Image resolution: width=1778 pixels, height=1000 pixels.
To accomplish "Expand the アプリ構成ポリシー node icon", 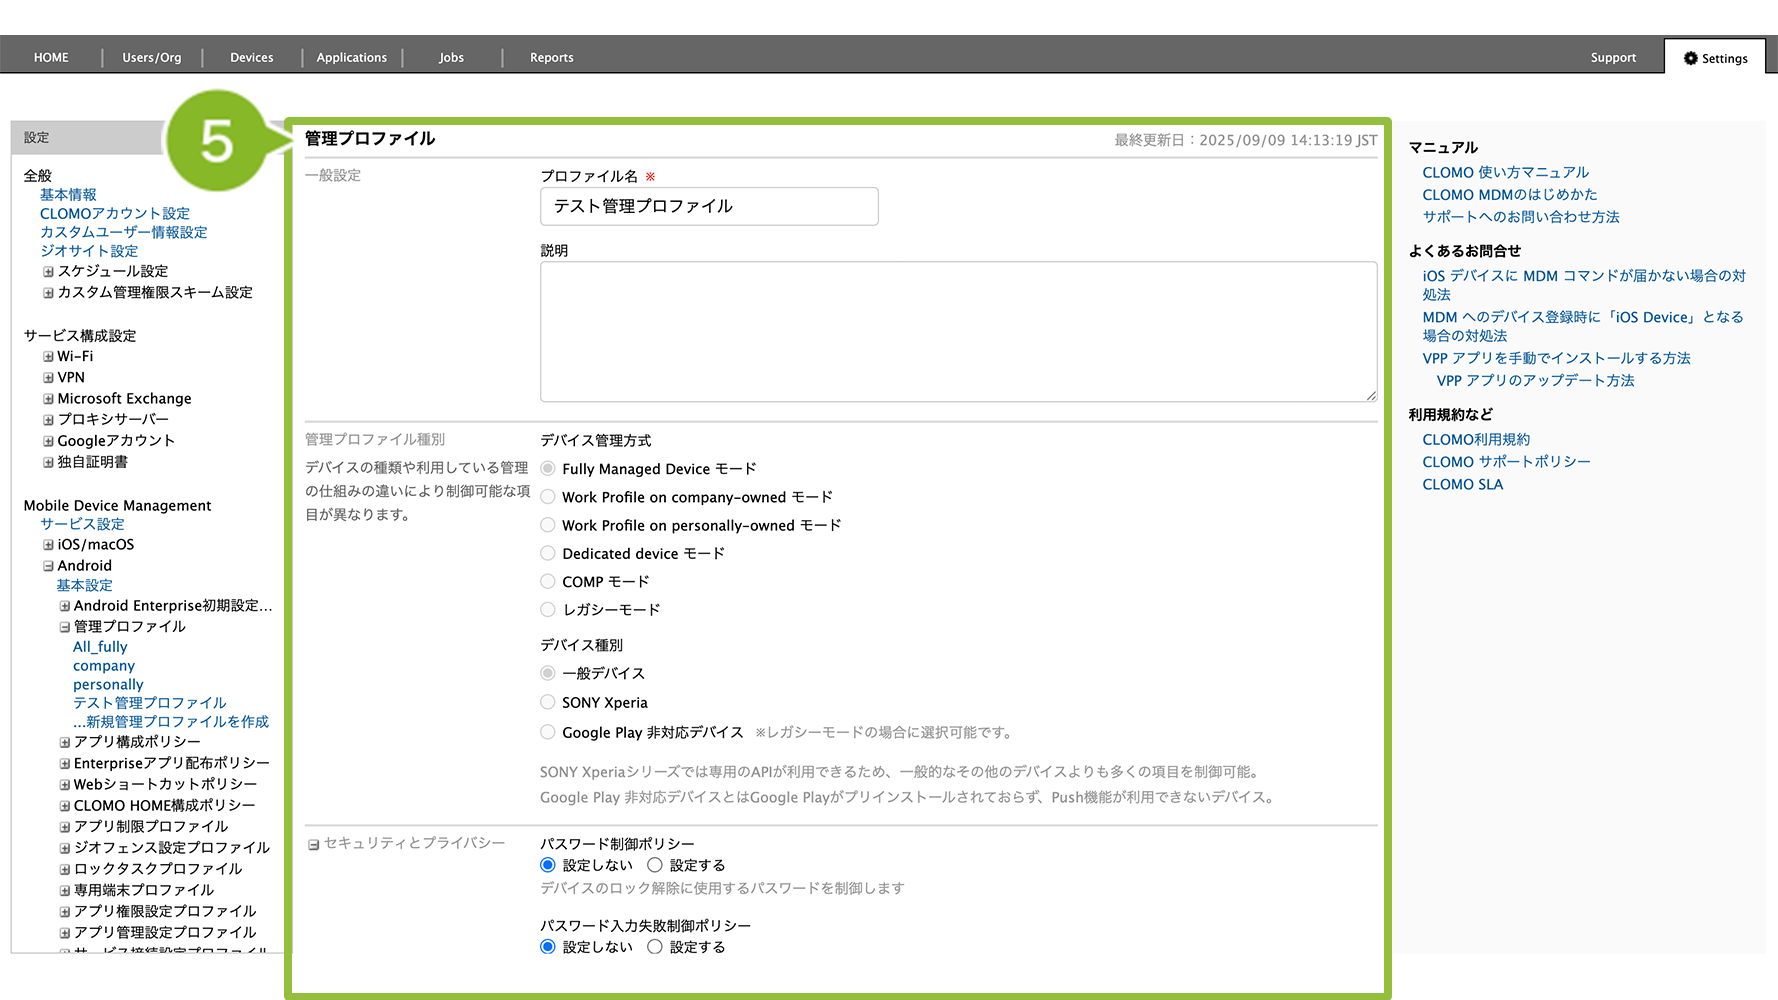I will [64, 742].
